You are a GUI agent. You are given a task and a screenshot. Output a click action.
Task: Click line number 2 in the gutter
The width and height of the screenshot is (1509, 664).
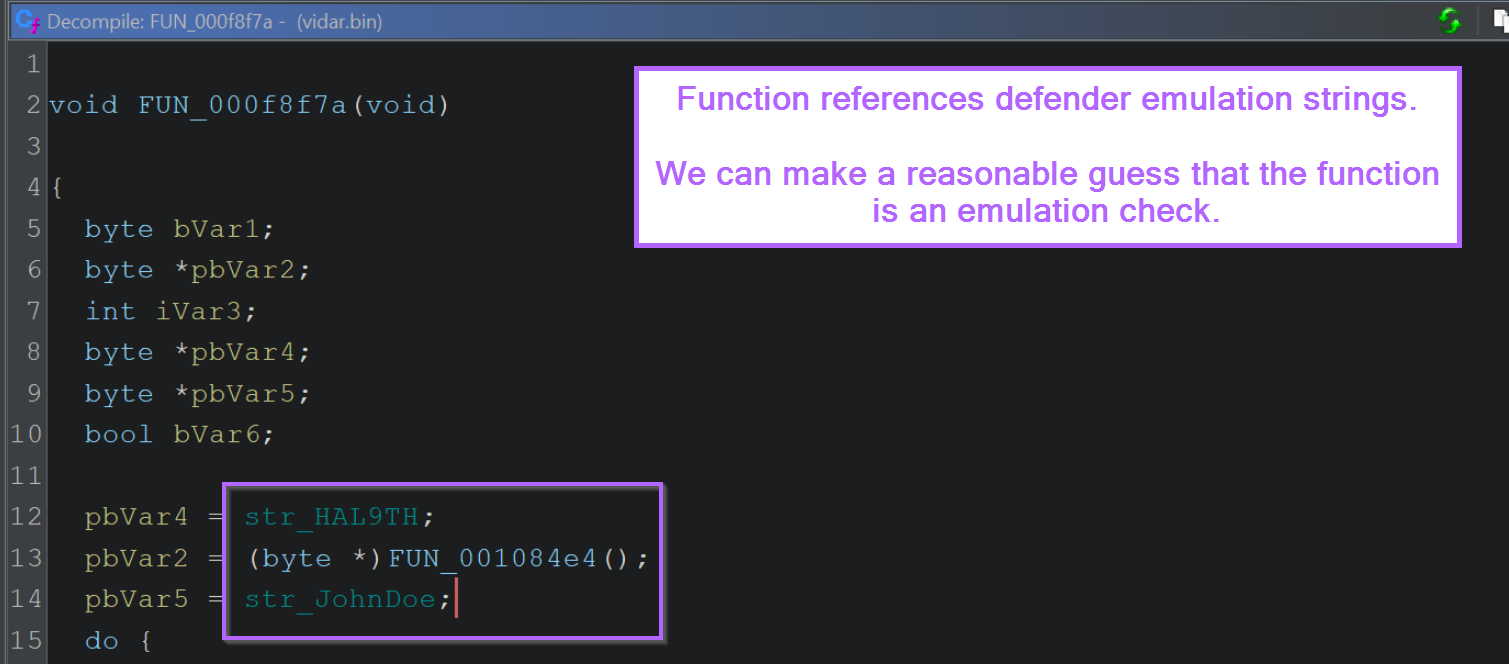[34, 105]
